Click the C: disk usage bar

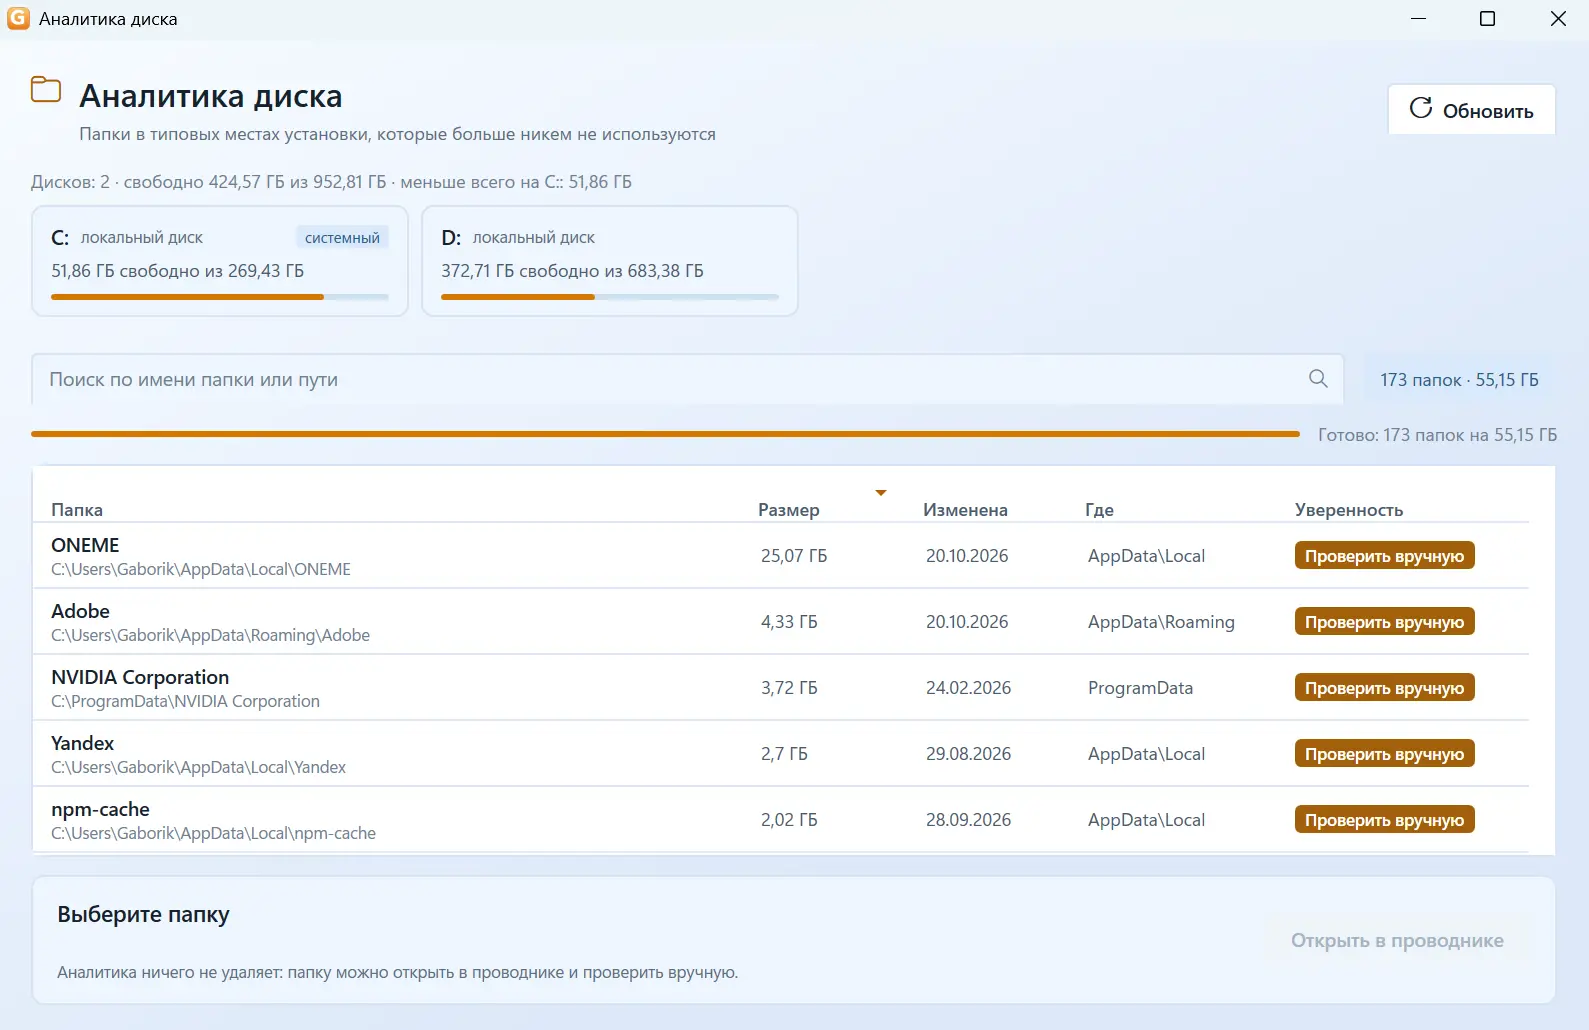coord(220,297)
